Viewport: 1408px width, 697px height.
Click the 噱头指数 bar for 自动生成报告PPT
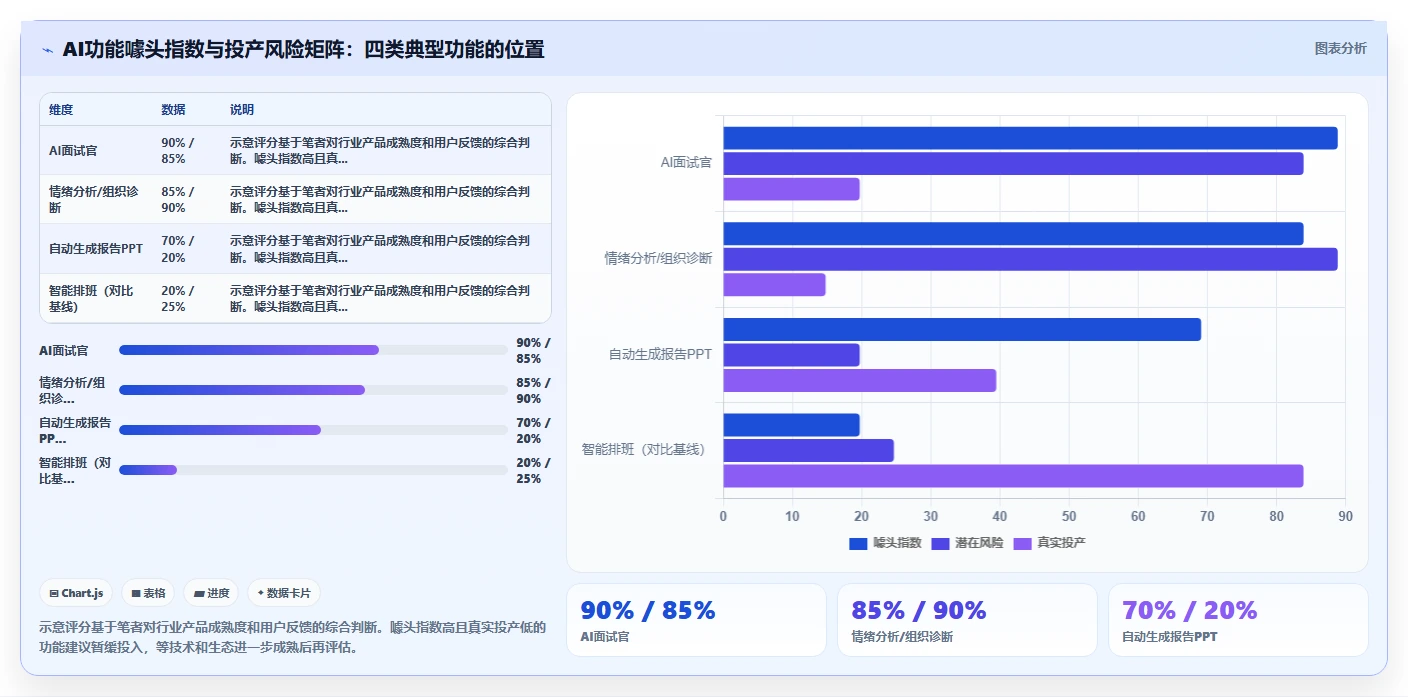[962, 329]
